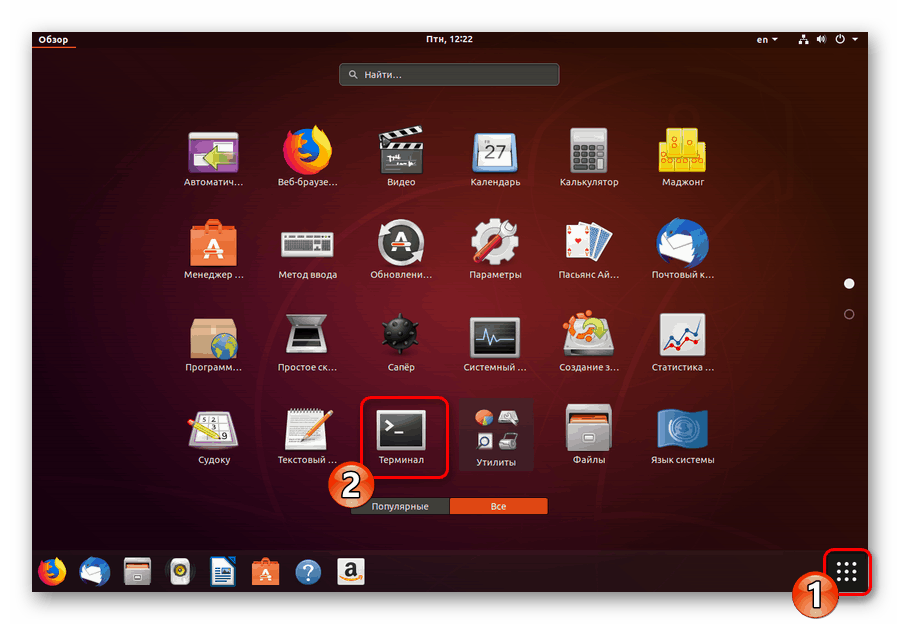Open Статистика ... power statistics app
The height and width of the screenshot is (624, 900).
(682, 343)
